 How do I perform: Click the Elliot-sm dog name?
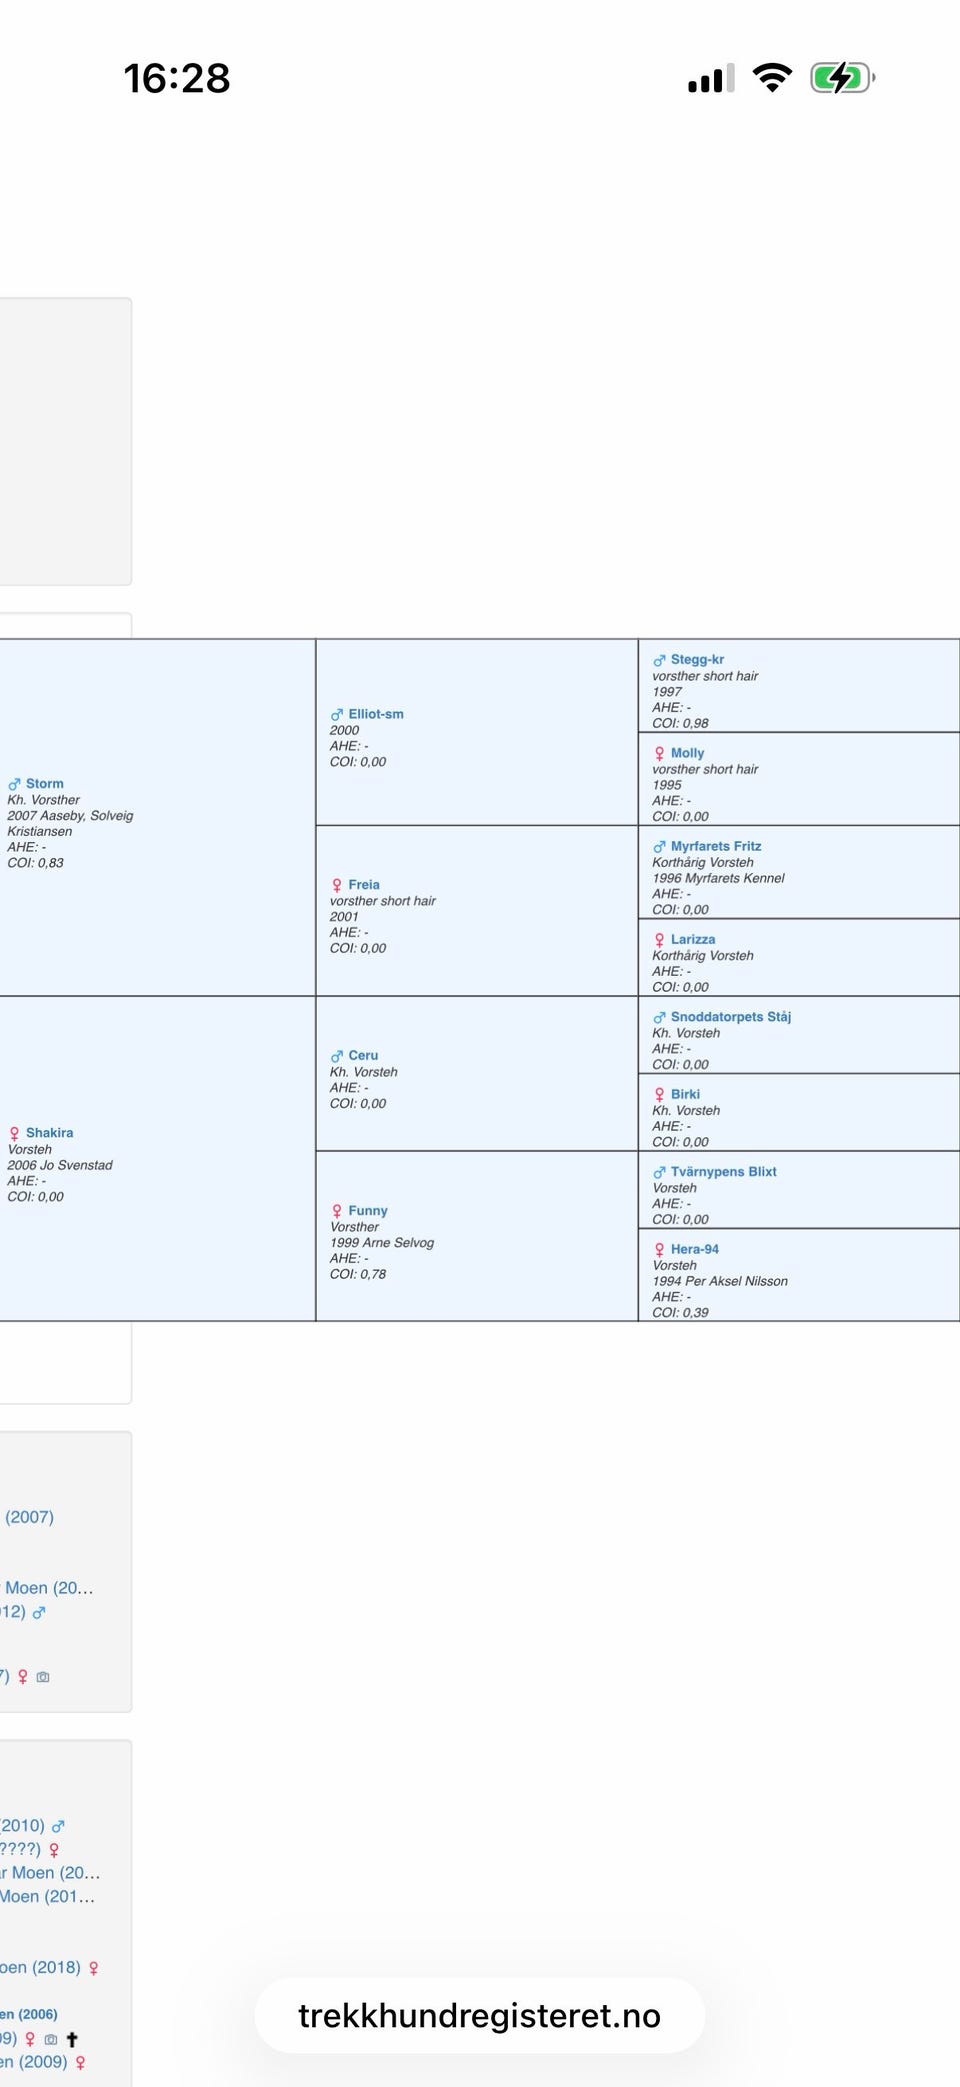[376, 714]
